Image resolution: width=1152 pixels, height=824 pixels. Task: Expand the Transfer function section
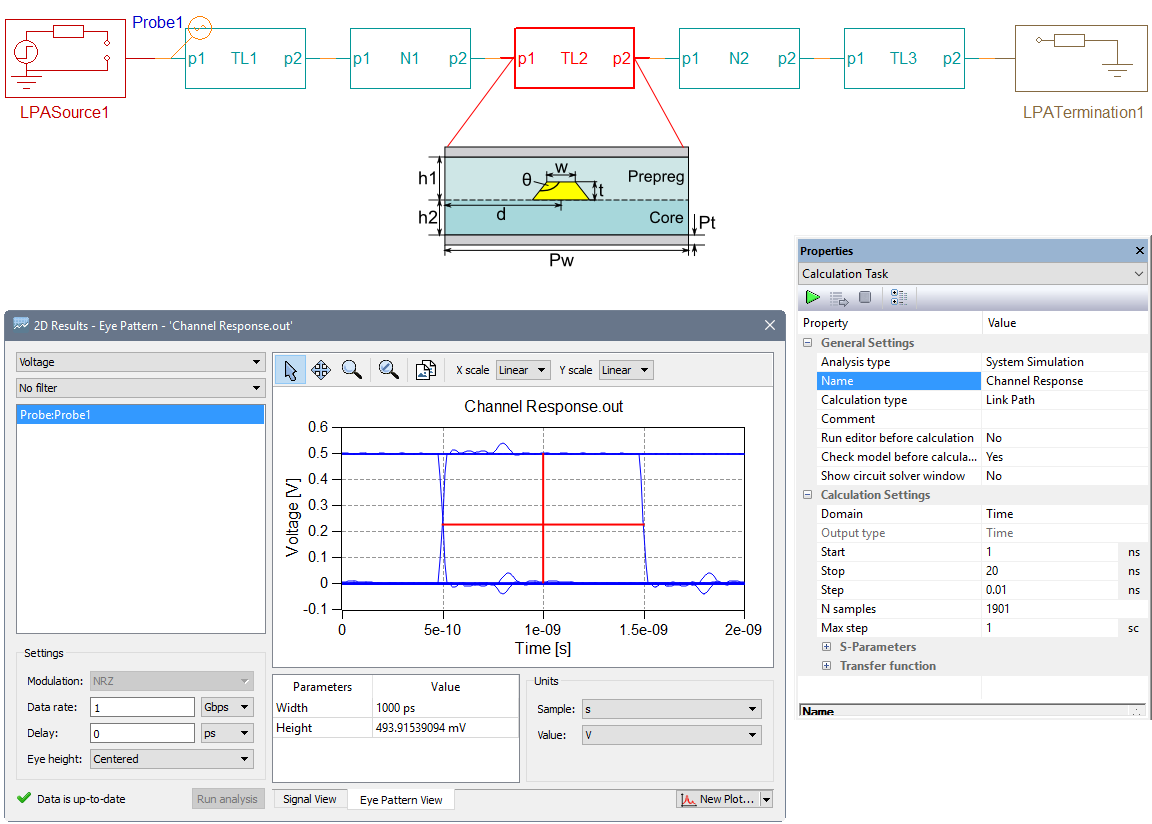(x=827, y=666)
